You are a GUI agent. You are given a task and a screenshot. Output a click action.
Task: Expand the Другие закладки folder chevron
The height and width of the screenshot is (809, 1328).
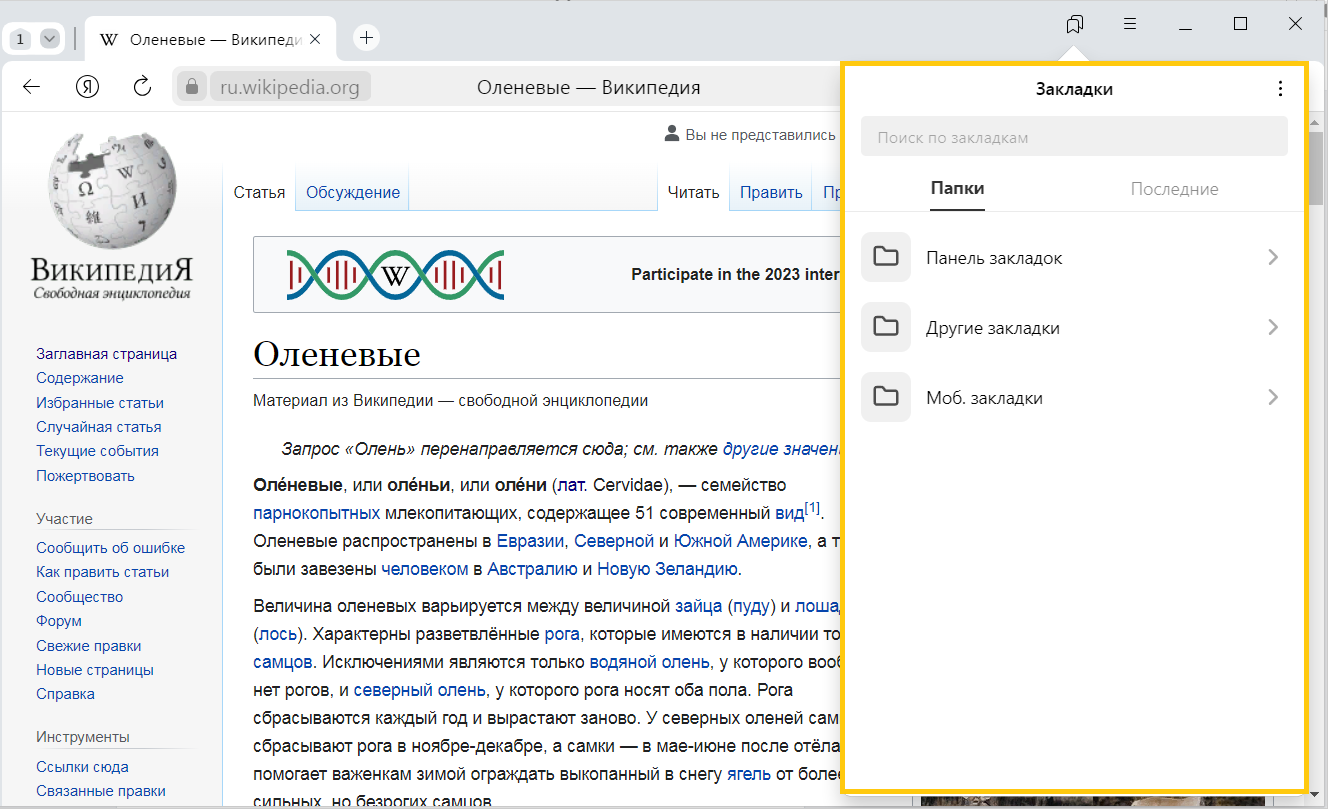coord(1272,327)
